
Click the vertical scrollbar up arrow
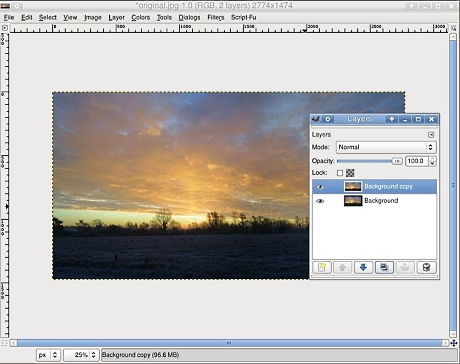[x=453, y=37]
